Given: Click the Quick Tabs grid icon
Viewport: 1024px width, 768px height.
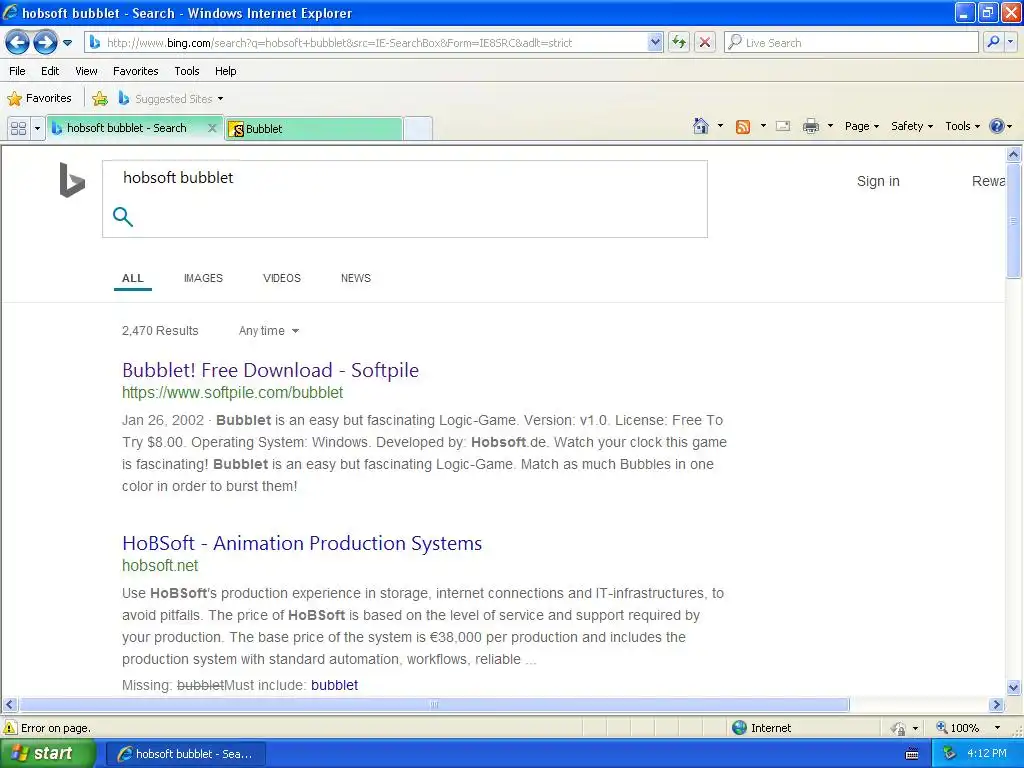Looking at the screenshot, I should click(18, 128).
